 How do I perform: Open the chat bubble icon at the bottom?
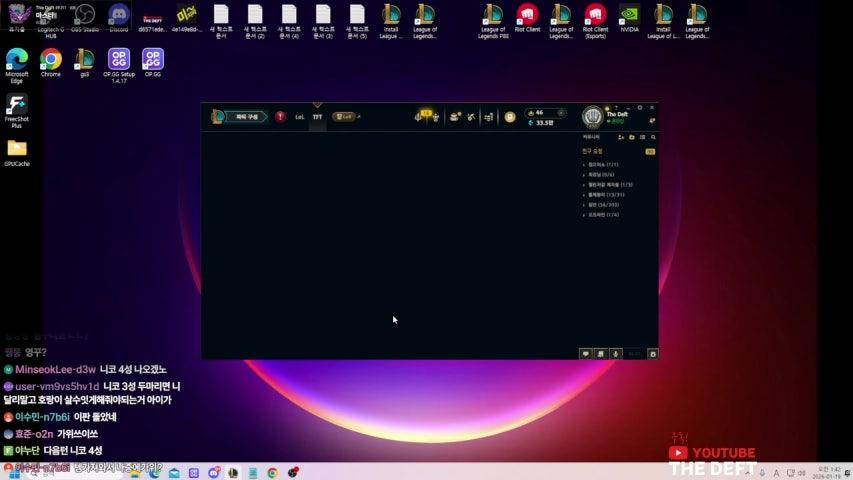coord(586,353)
